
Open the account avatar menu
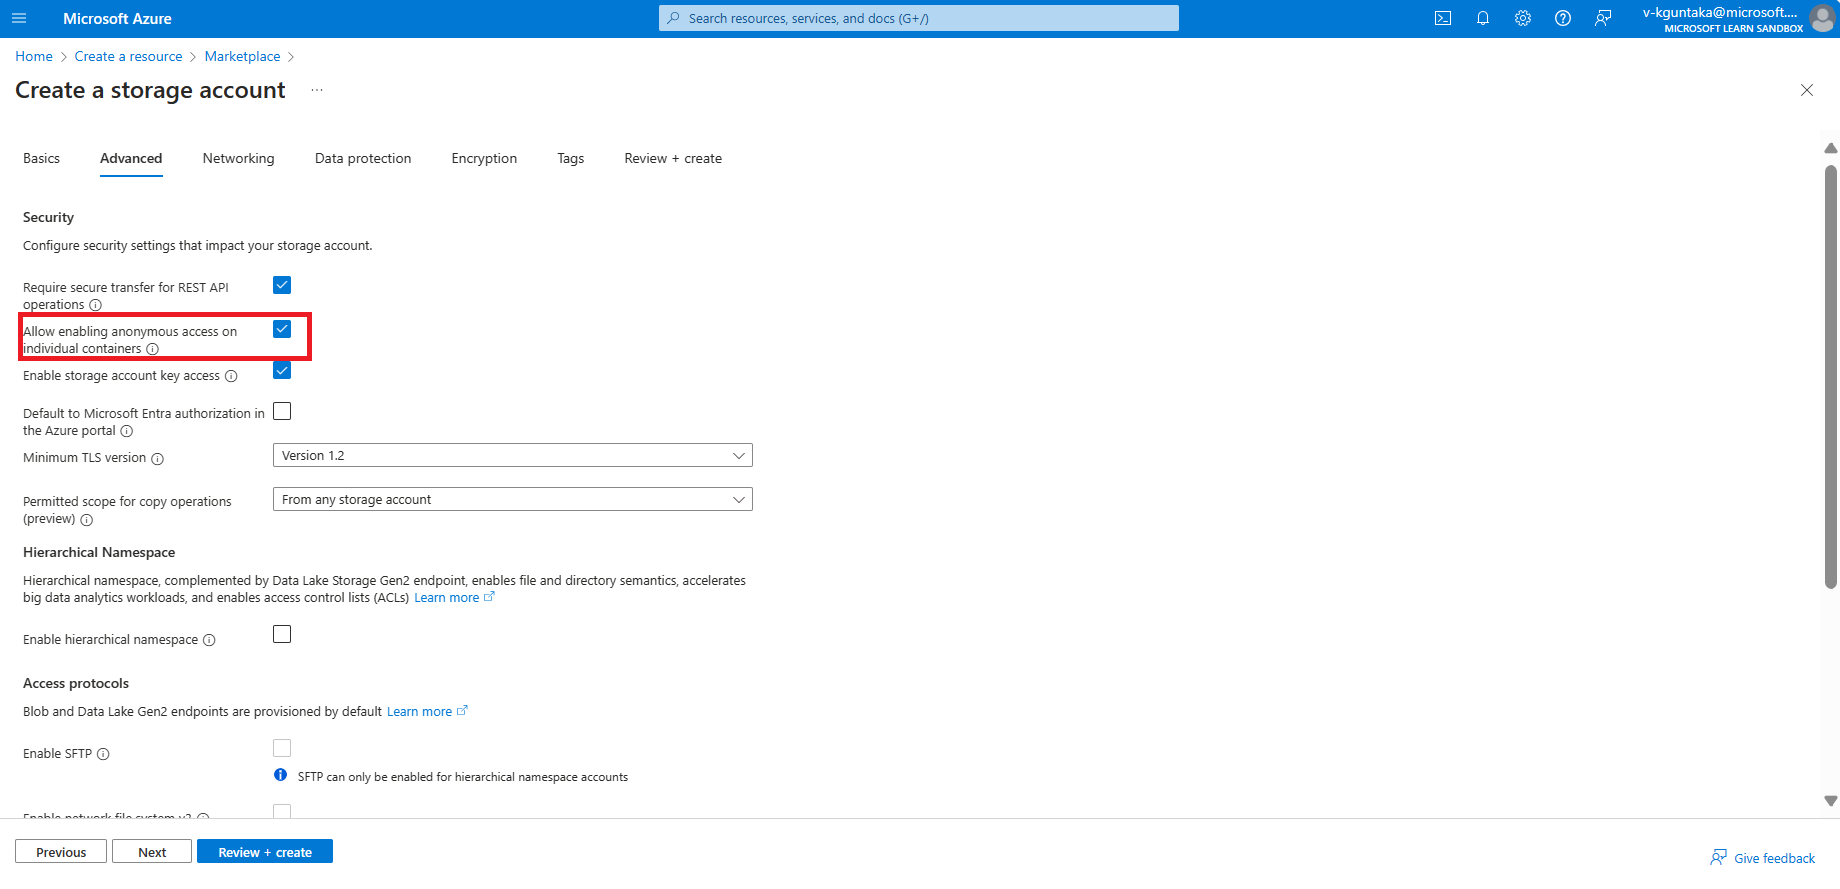click(x=1822, y=18)
